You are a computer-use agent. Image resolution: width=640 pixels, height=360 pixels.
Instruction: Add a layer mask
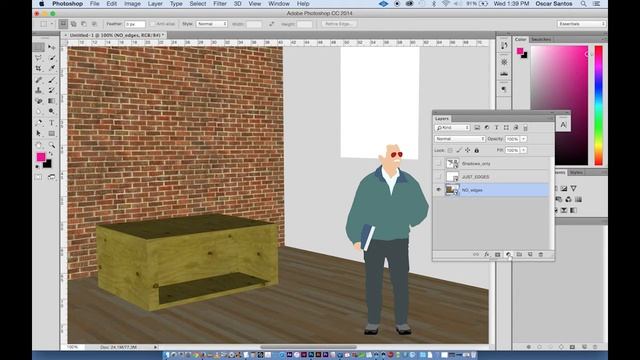(498, 254)
